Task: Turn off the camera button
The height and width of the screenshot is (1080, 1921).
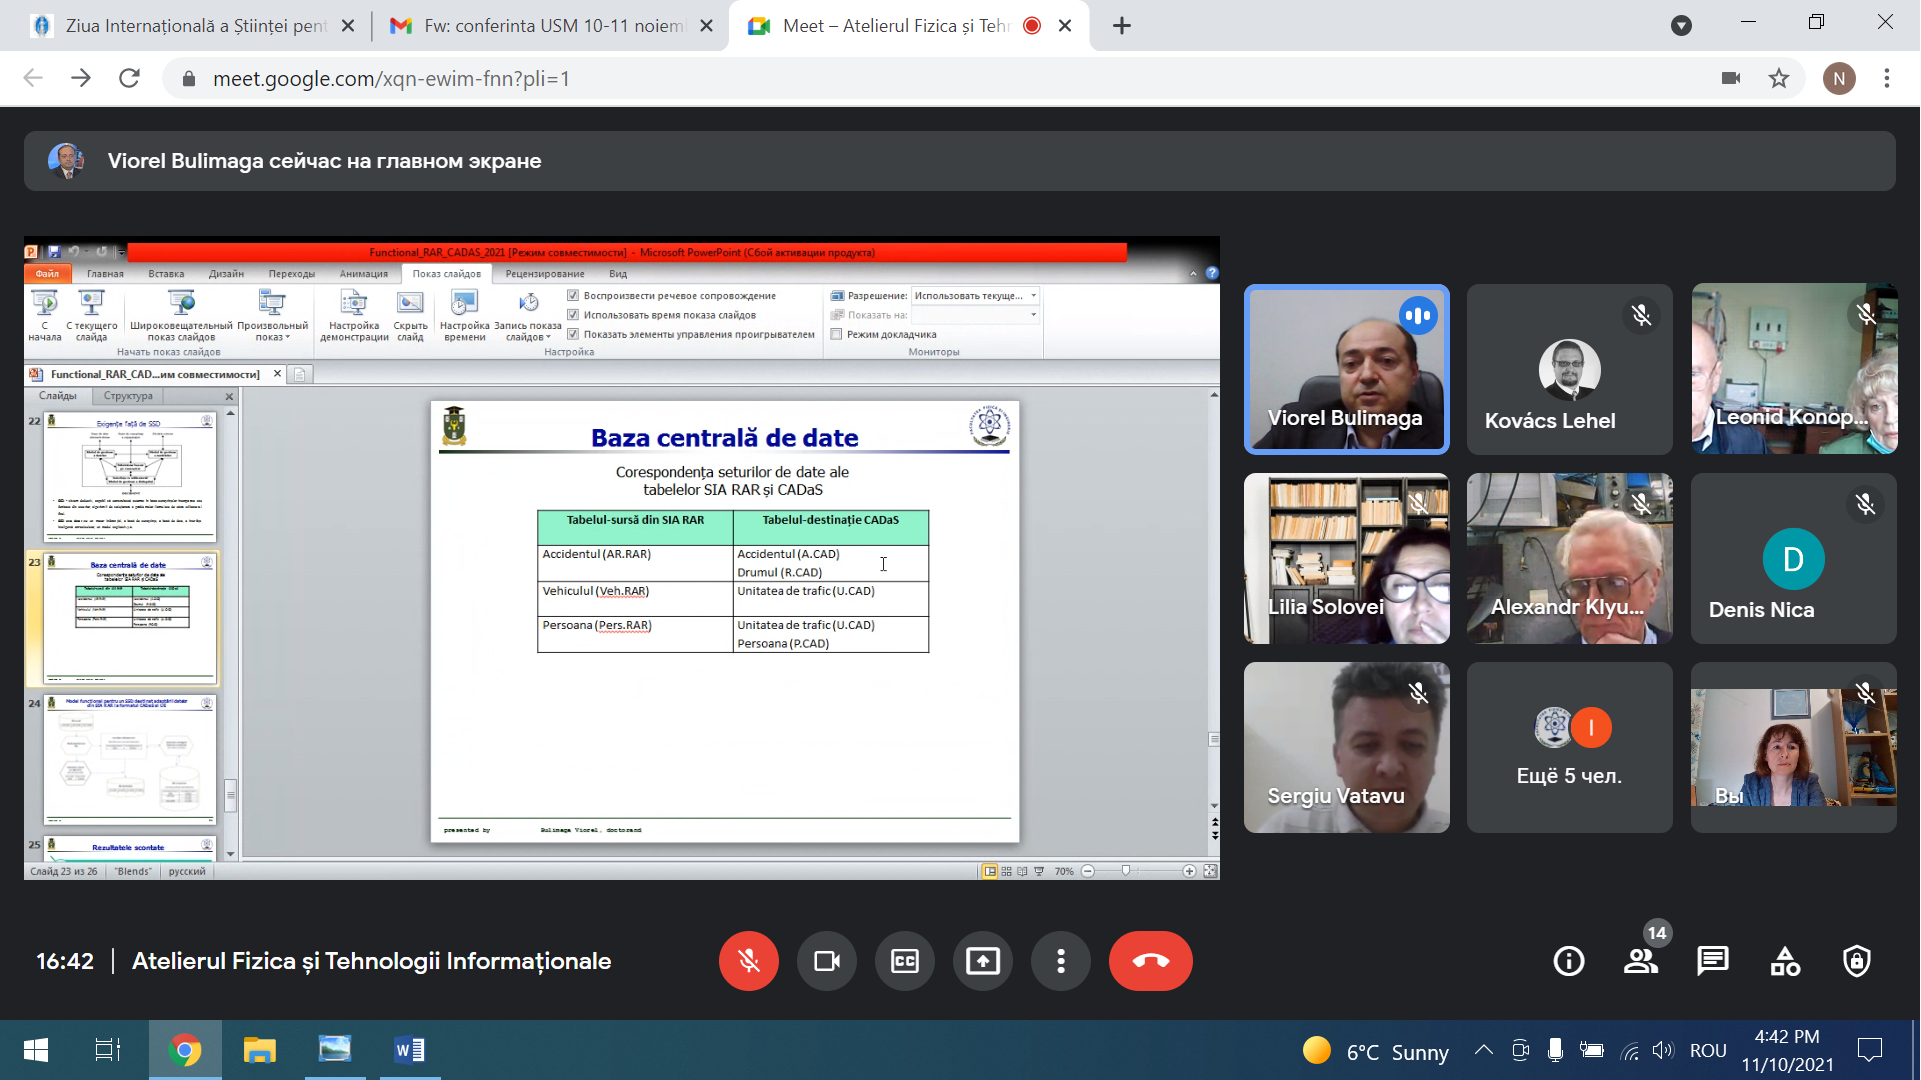Action: click(826, 961)
